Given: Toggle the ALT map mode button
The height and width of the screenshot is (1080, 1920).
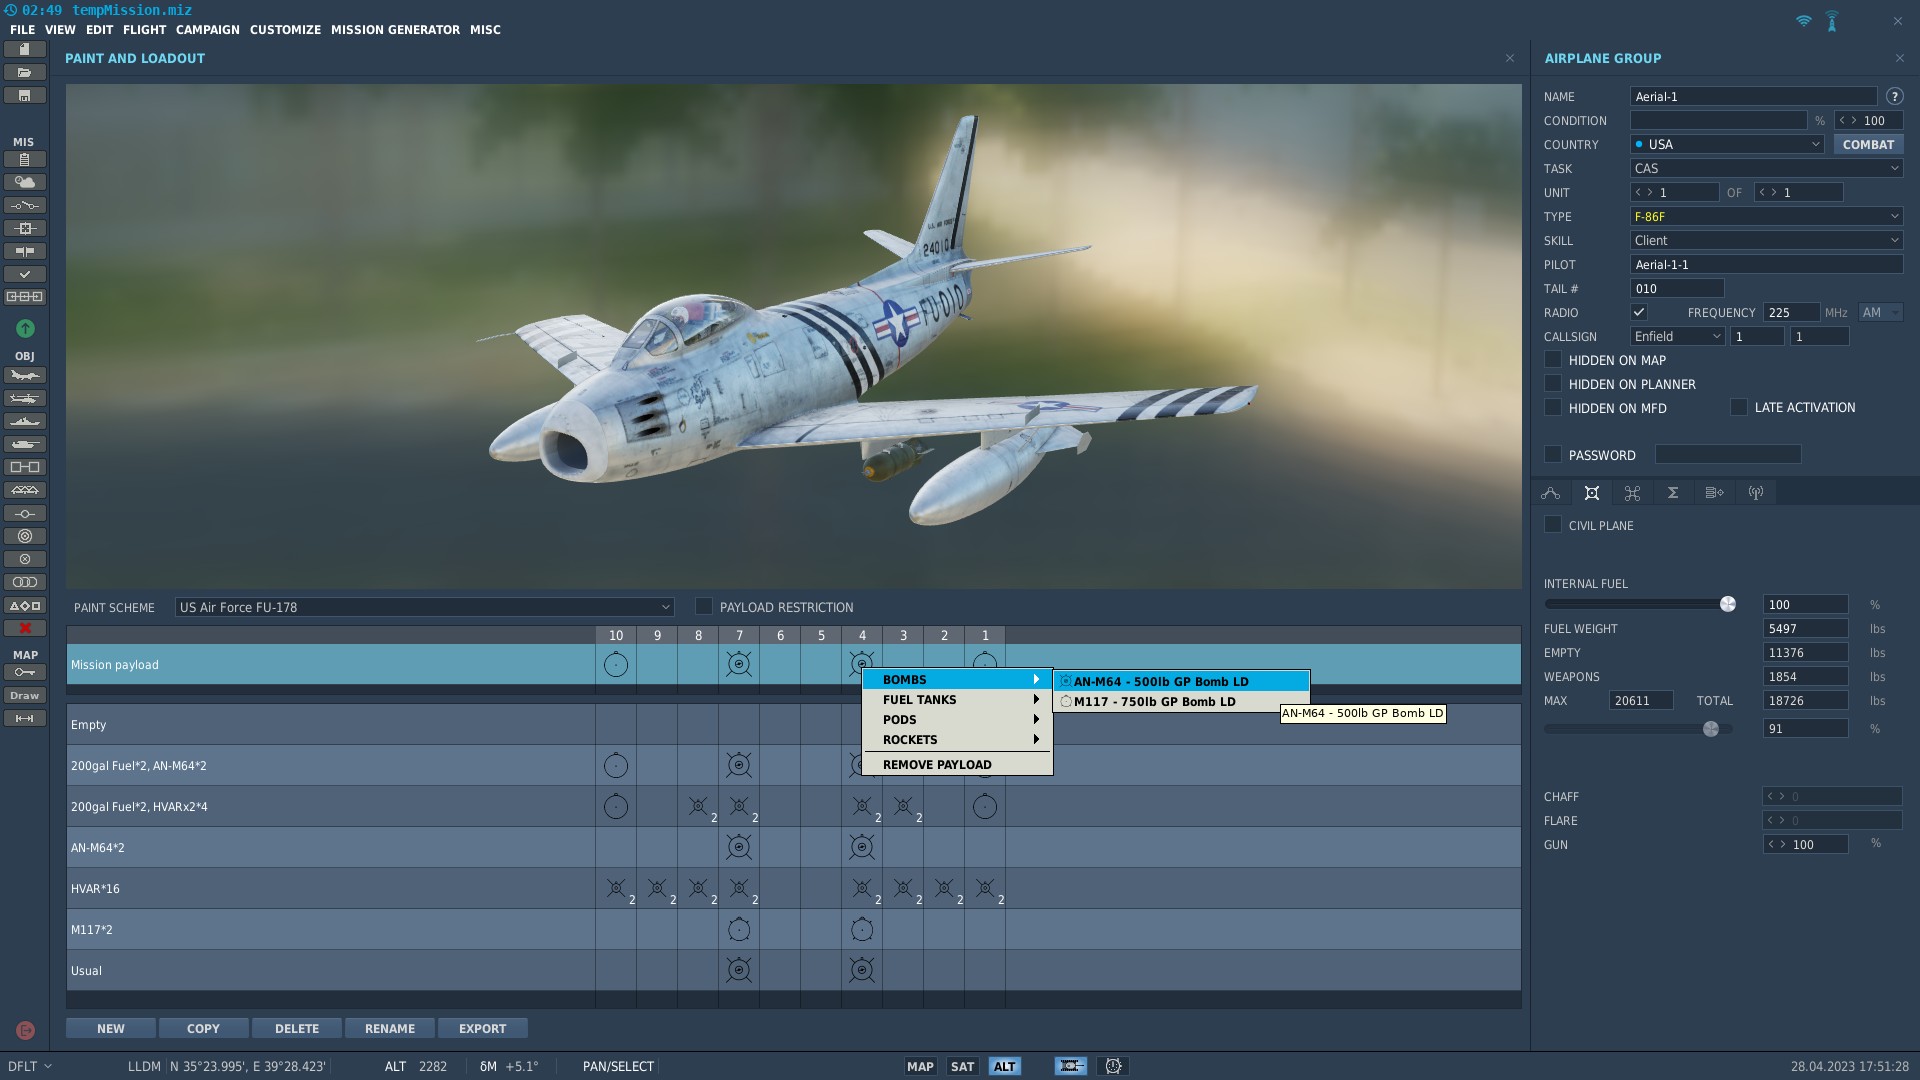Looking at the screenshot, I should (x=1004, y=1066).
